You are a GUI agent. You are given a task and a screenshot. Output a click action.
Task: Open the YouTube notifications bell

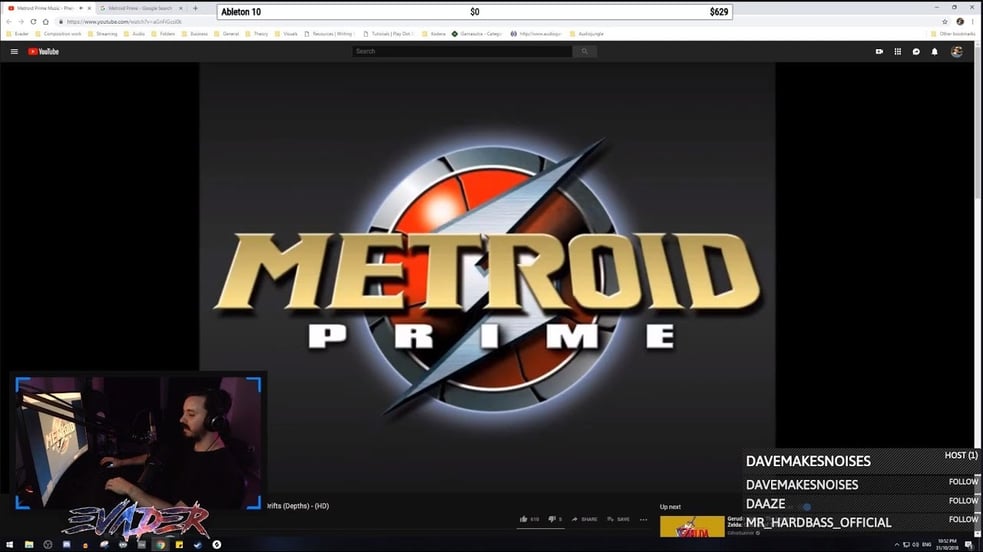pos(934,51)
